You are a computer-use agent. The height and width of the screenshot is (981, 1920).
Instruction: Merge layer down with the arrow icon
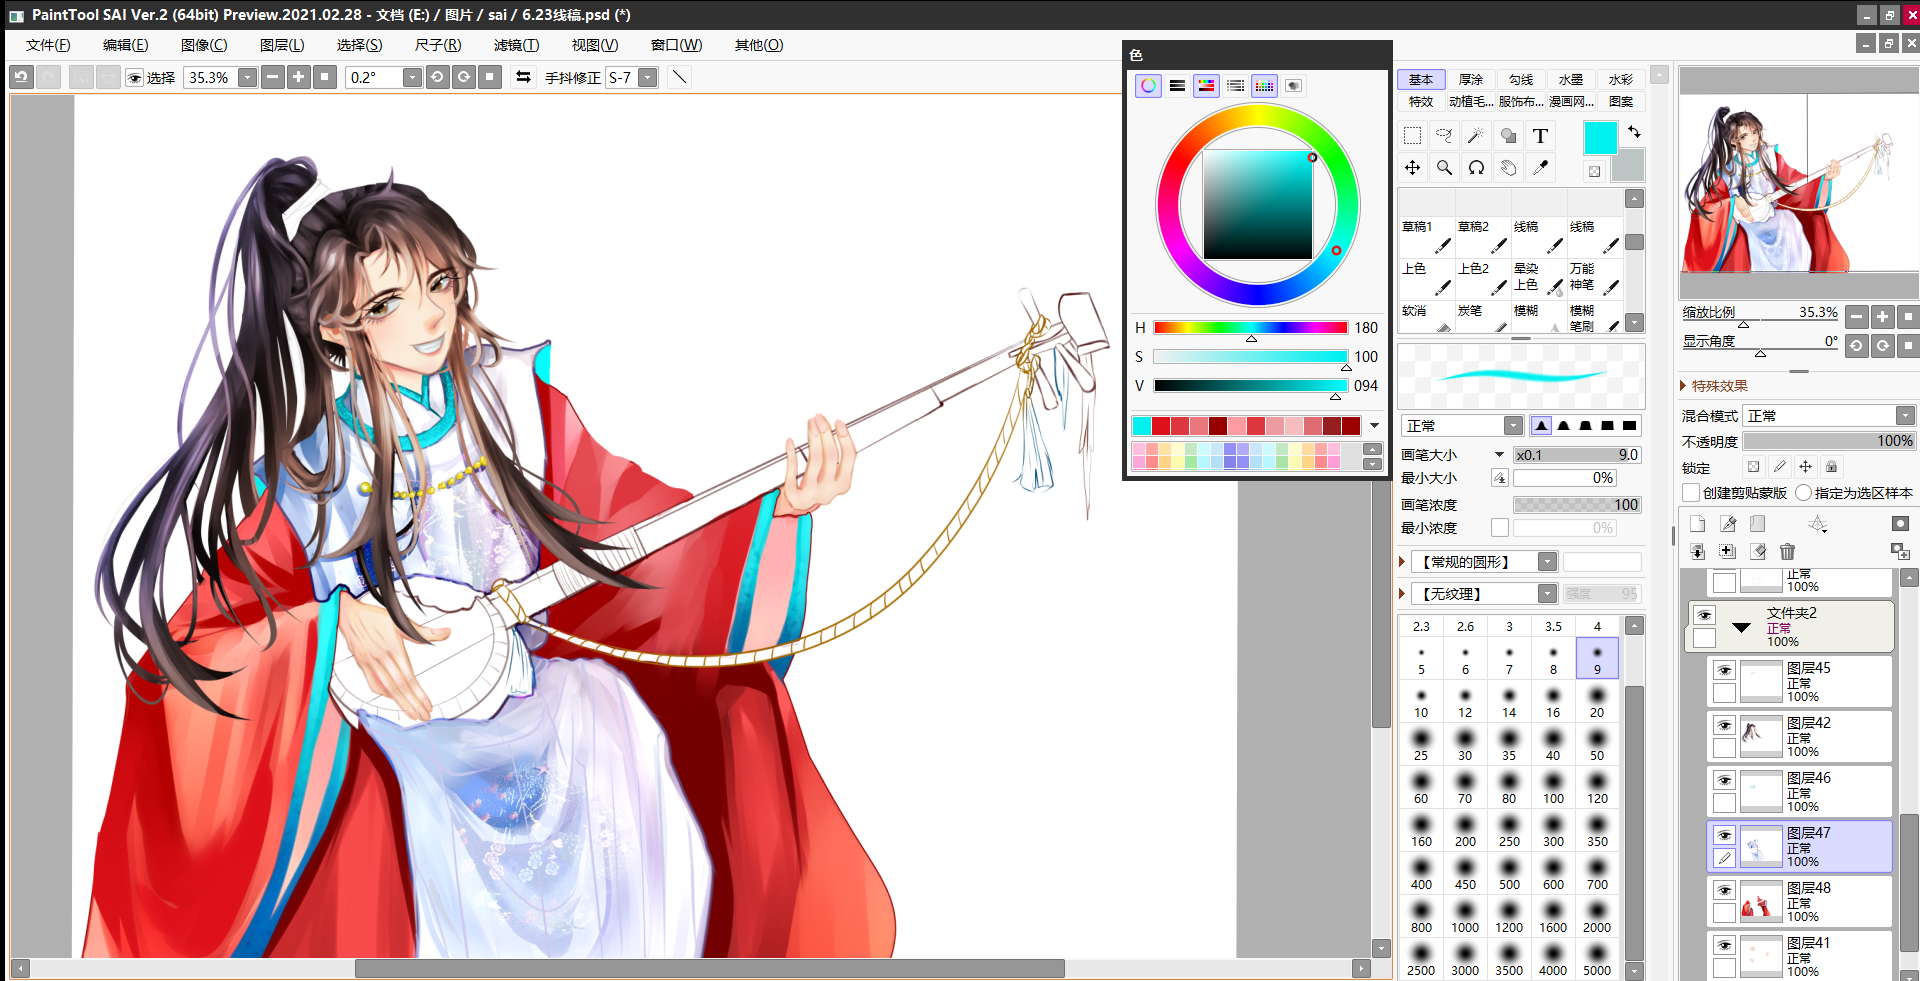click(x=1697, y=551)
